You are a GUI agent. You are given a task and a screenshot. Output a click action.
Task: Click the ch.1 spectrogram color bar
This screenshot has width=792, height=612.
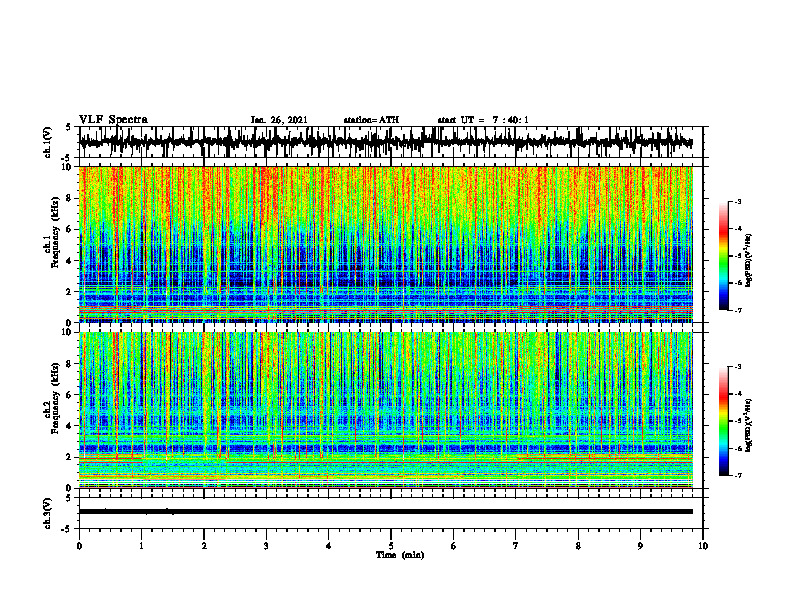click(x=723, y=256)
